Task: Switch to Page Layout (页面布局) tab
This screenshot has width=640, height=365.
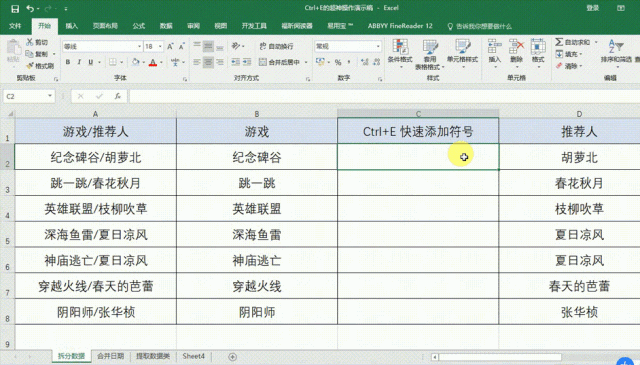Action: (x=105, y=26)
